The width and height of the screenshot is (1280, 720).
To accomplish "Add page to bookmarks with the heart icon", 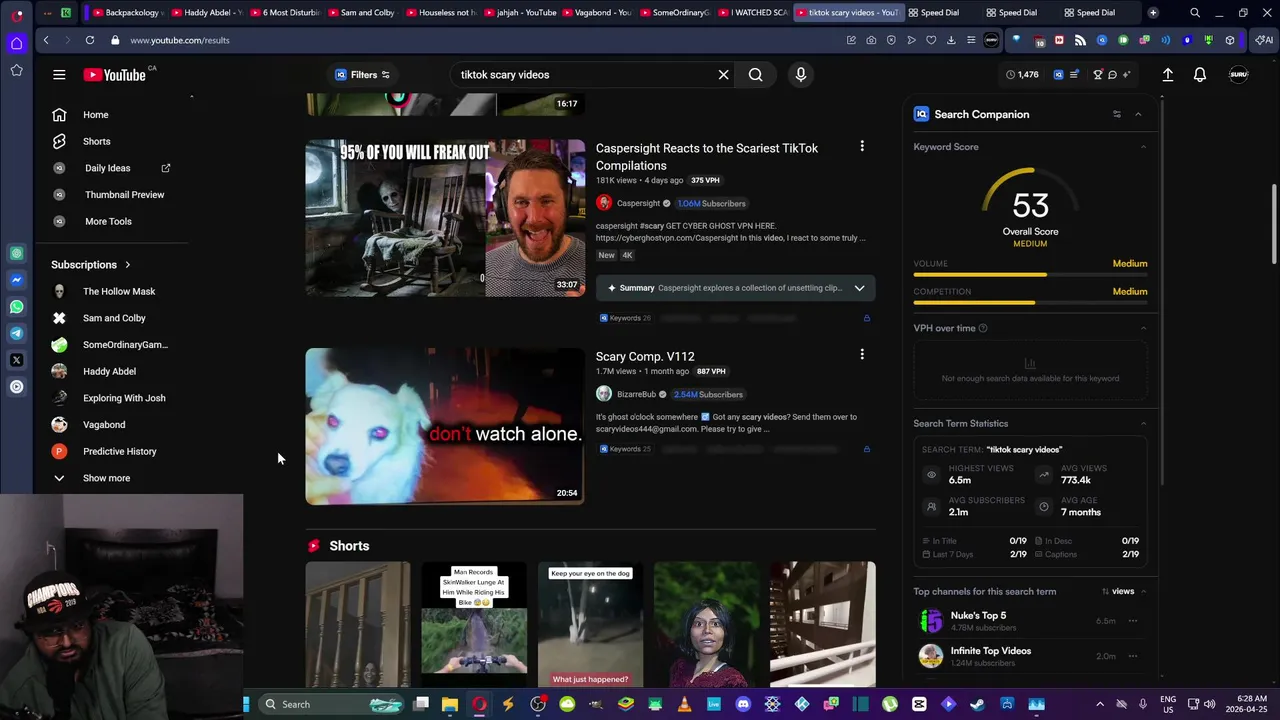I will (x=931, y=40).
